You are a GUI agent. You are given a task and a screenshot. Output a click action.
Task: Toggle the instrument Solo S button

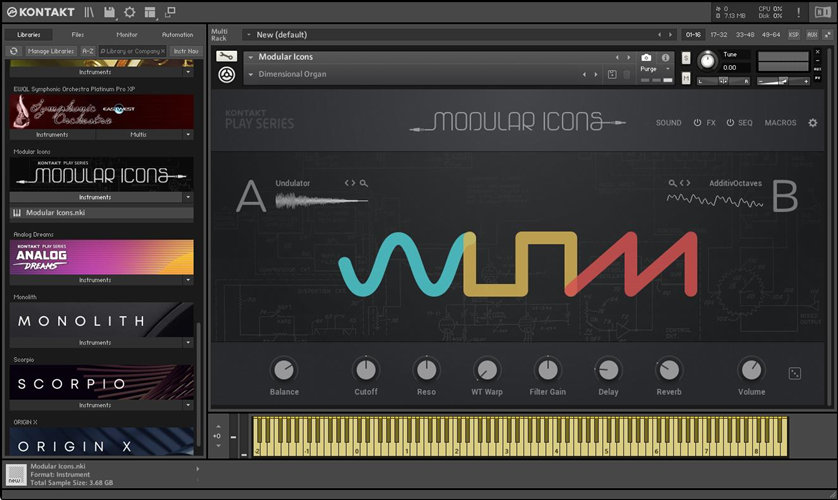click(x=686, y=58)
